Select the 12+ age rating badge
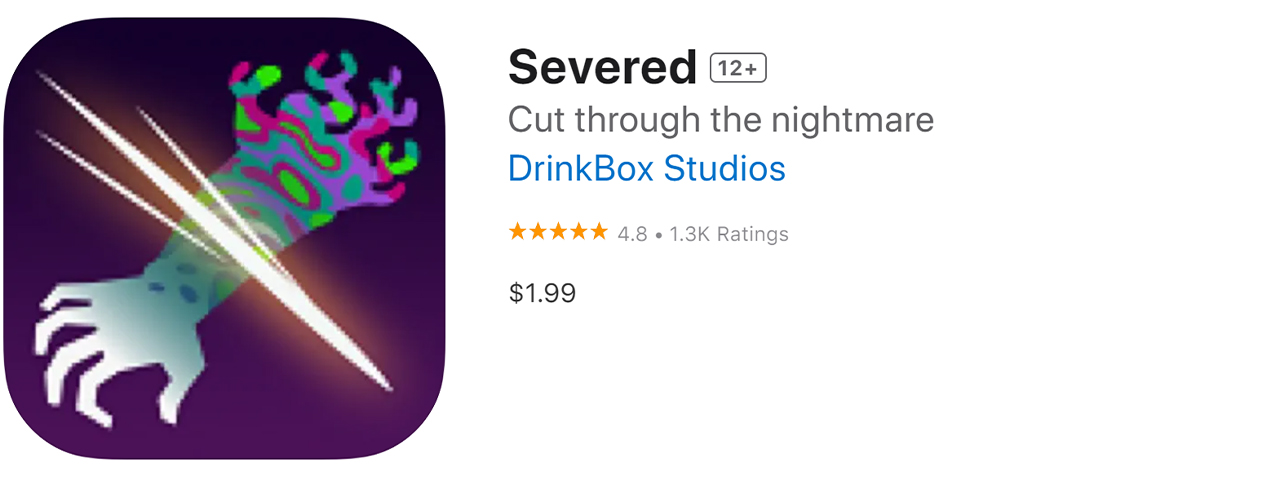Image resolution: width=1280 pixels, height=477 pixels. coord(738,68)
